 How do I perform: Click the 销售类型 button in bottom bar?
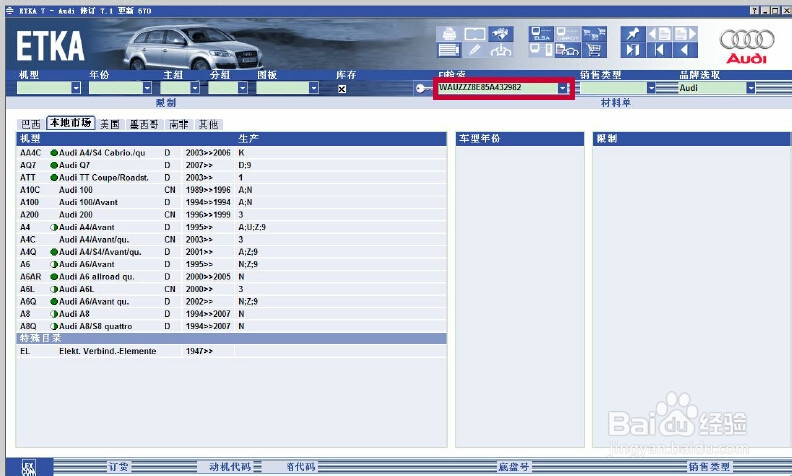coord(709,466)
